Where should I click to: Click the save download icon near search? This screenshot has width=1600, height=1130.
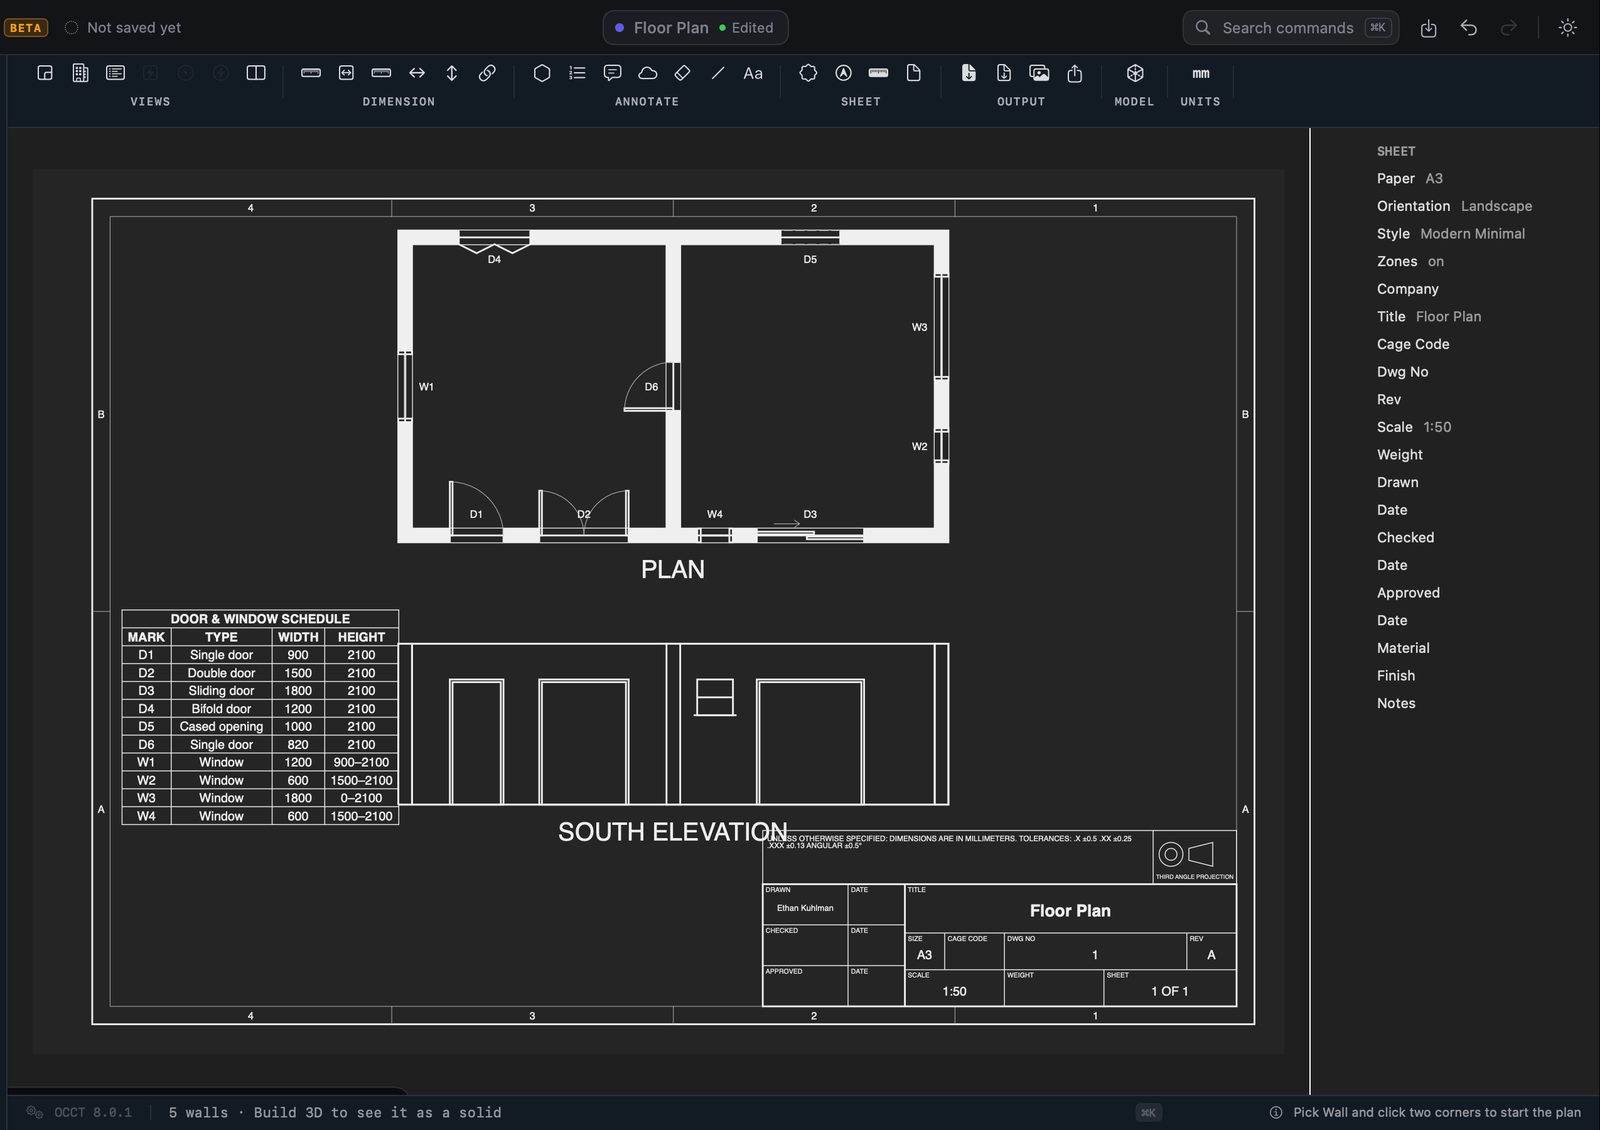(1429, 28)
